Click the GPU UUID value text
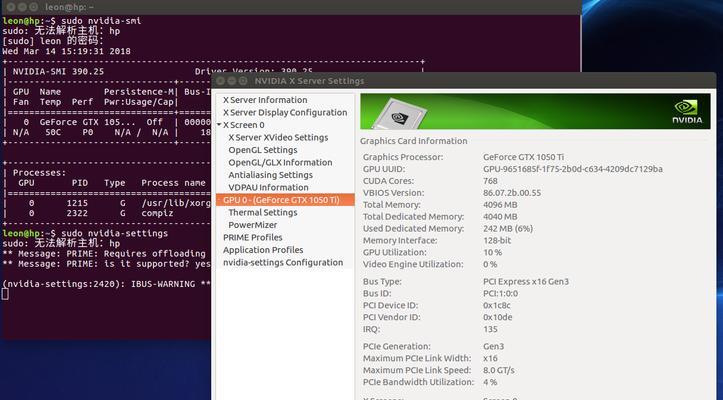Screen dimensions: 723x400 pos(573,169)
